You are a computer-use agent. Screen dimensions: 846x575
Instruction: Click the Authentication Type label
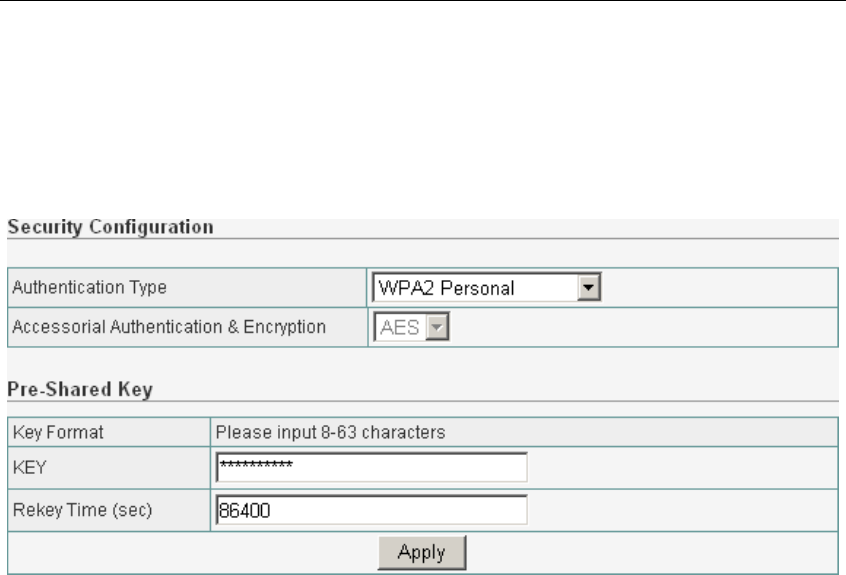[88, 289]
